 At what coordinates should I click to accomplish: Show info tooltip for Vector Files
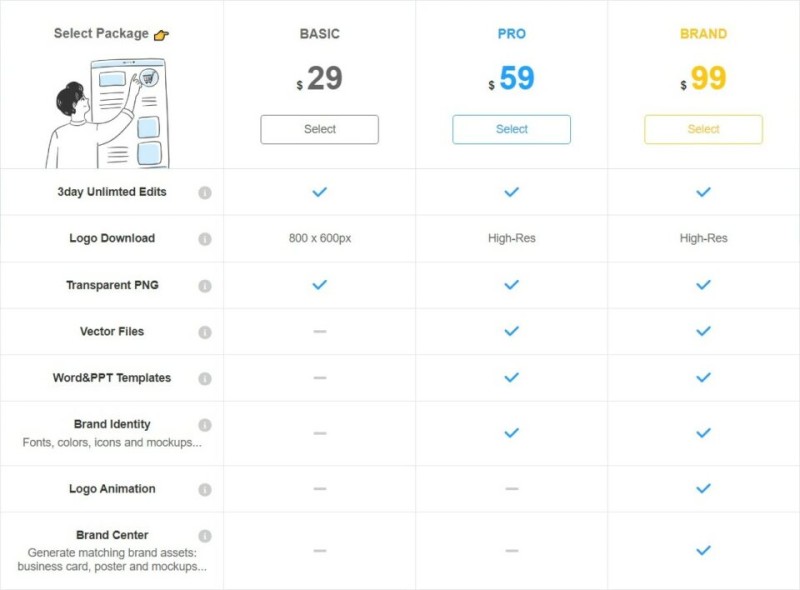pos(205,332)
